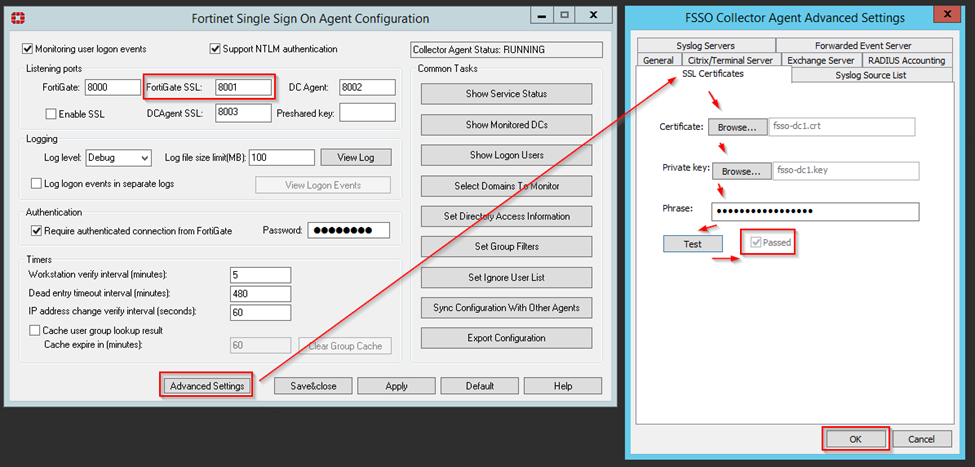Click Export Configuration button

[x=506, y=338]
